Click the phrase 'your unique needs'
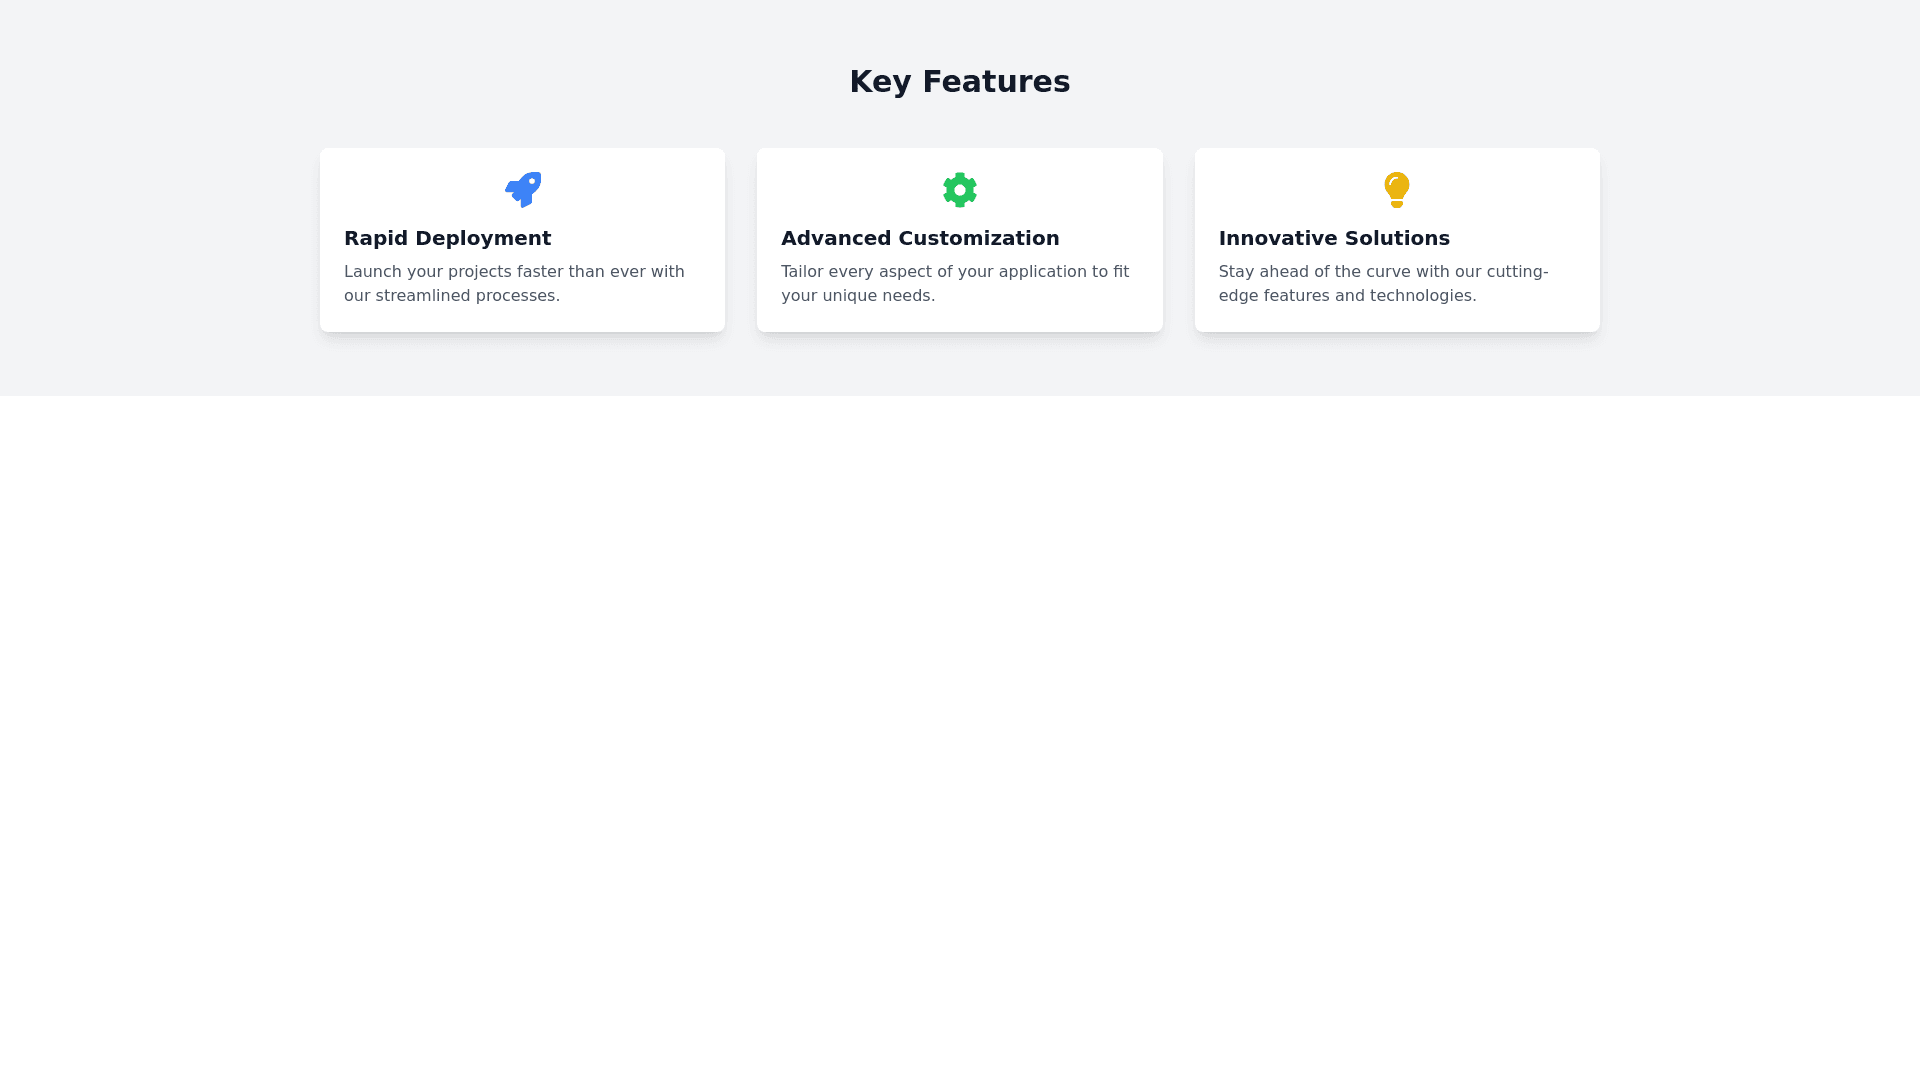 tap(858, 296)
